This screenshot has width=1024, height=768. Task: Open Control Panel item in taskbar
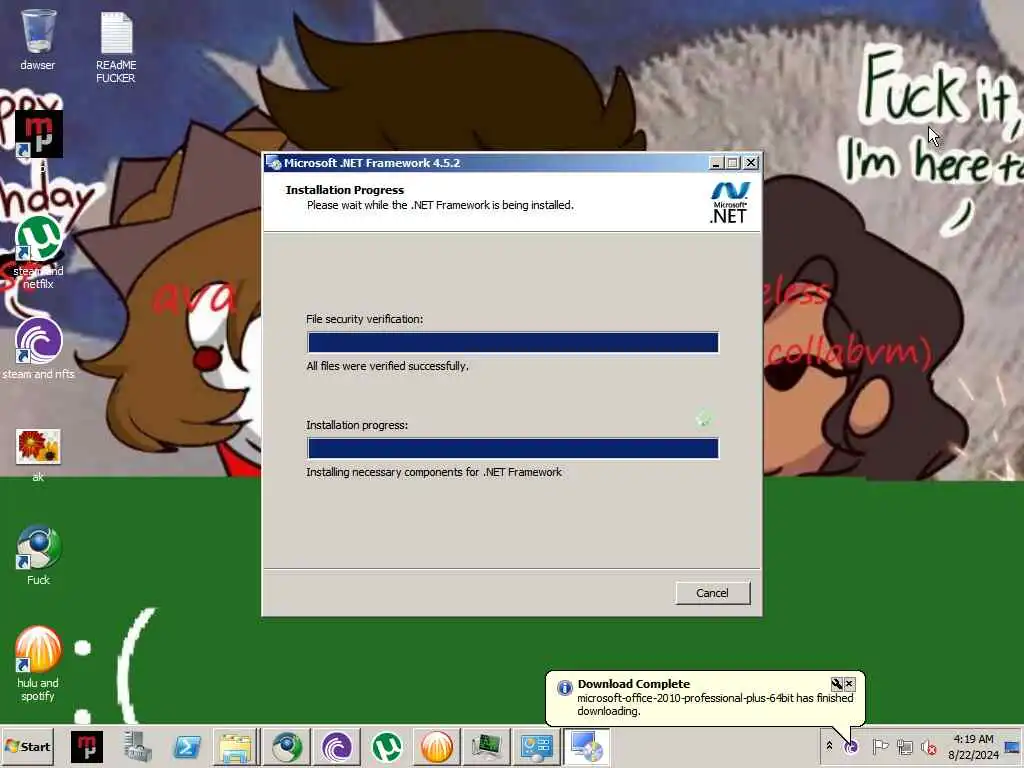pyautogui.click(x=536, y=746)
